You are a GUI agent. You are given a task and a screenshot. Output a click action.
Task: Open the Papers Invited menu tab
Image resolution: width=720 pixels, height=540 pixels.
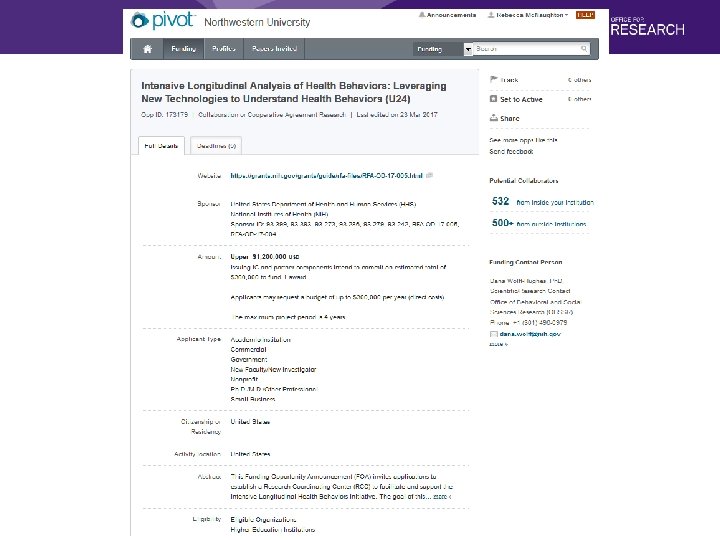click(274, 49)
